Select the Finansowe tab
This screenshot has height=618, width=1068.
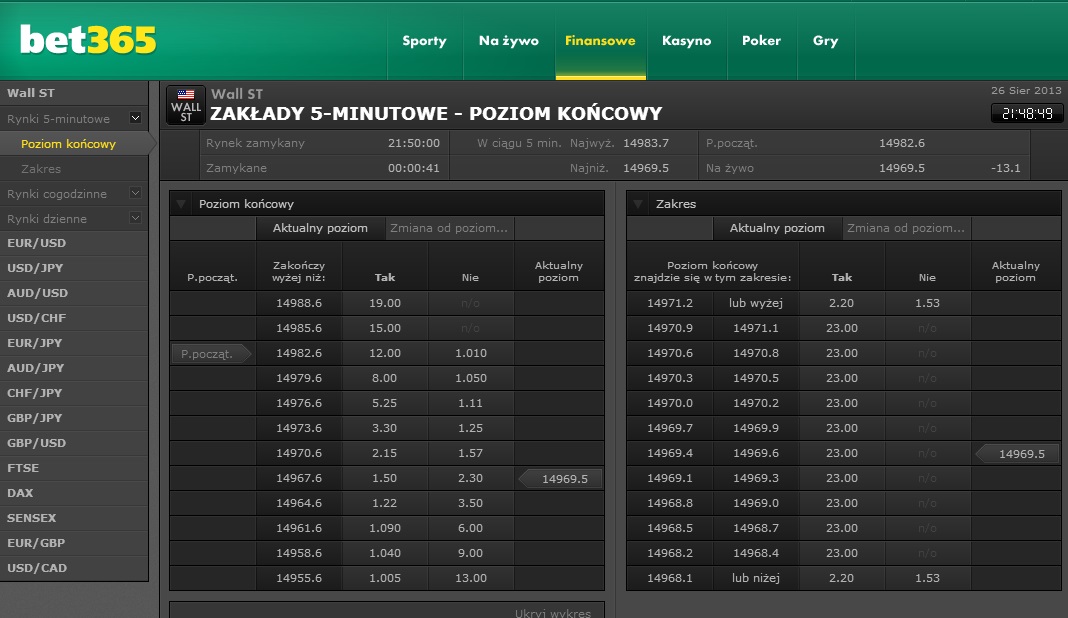600,41
